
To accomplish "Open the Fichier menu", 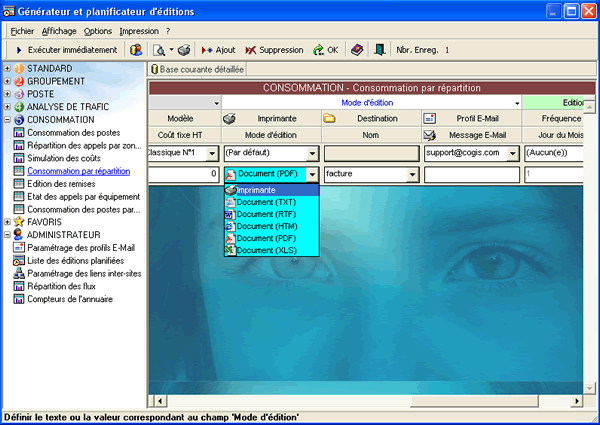I will (x=22, y=31).
